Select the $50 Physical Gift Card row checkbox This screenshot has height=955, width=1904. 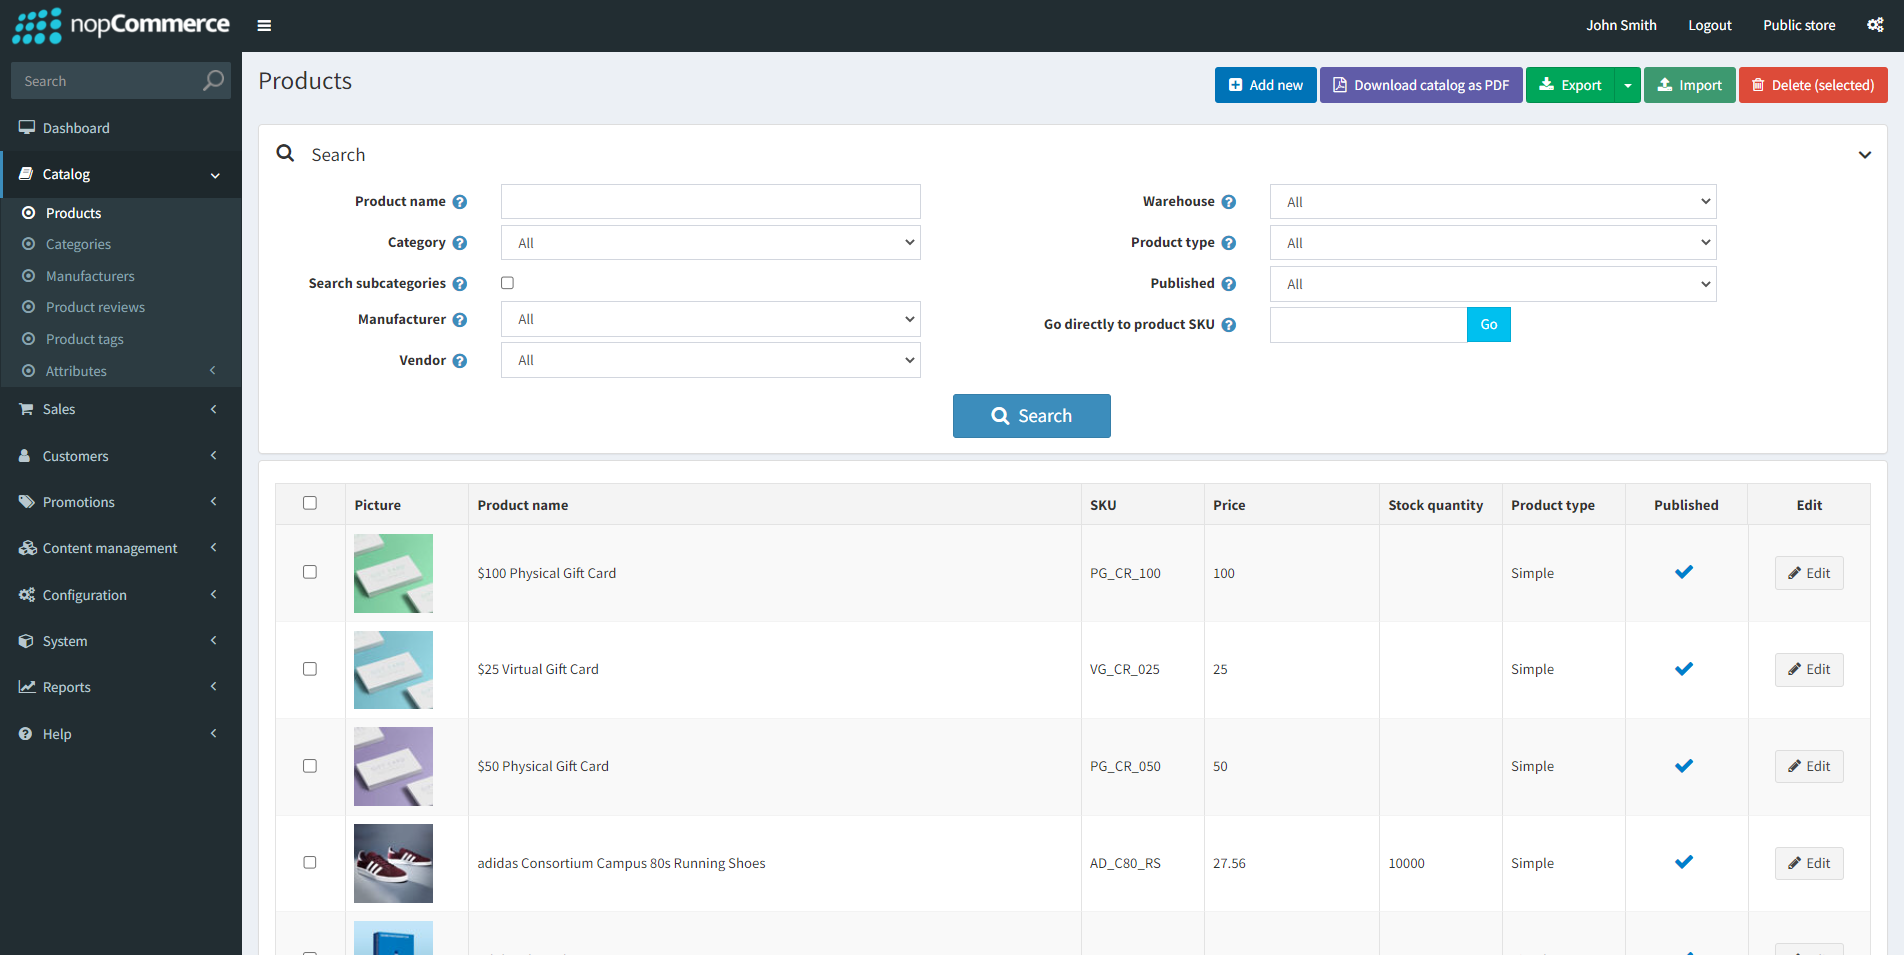[310, 766]
